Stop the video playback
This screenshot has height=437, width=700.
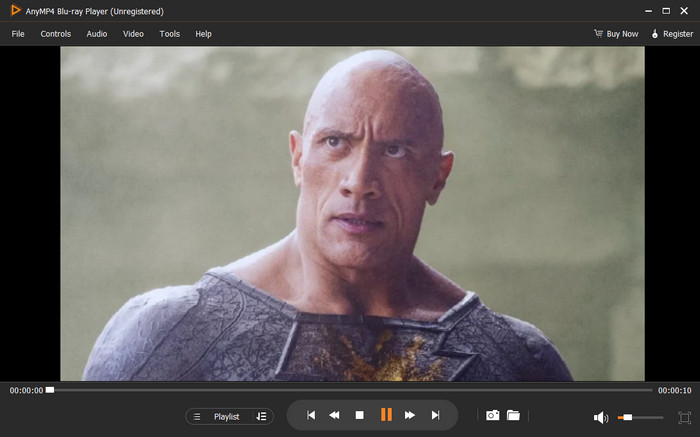point(359,415)
